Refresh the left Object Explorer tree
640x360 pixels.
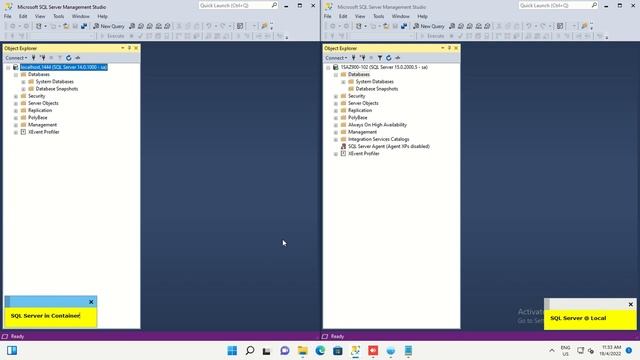pos(69,58)
